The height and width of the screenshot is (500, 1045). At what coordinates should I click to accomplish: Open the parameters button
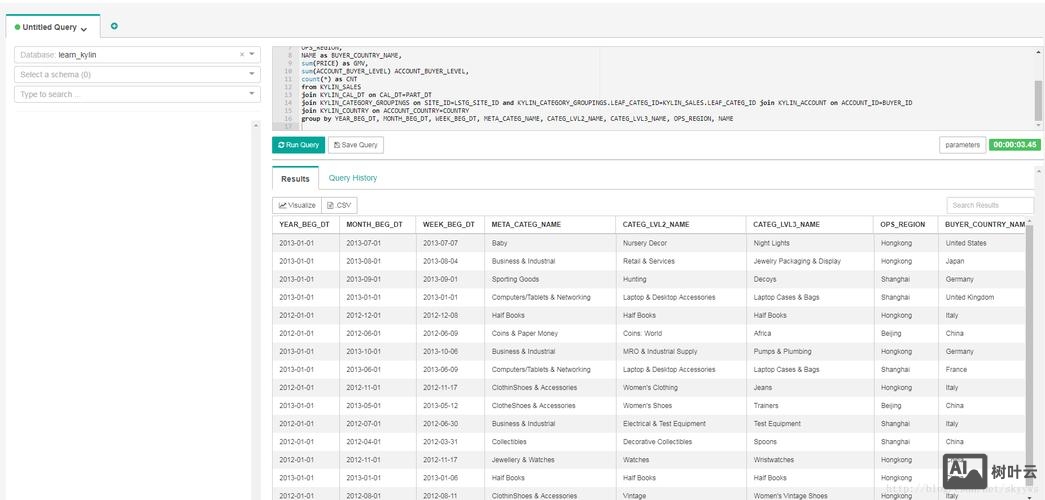(962, 145)
